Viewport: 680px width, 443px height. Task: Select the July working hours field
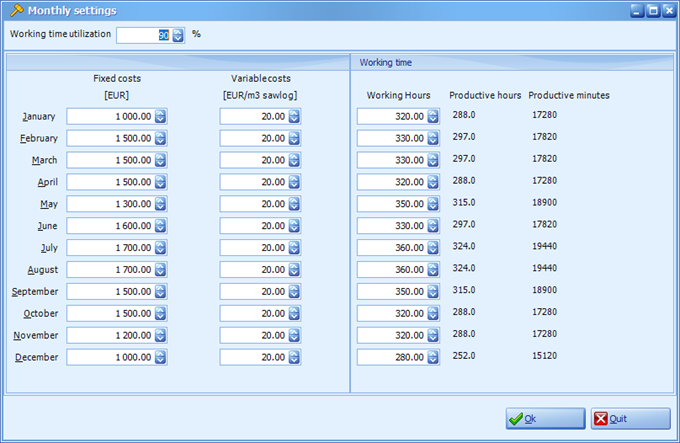click(398, 248)
